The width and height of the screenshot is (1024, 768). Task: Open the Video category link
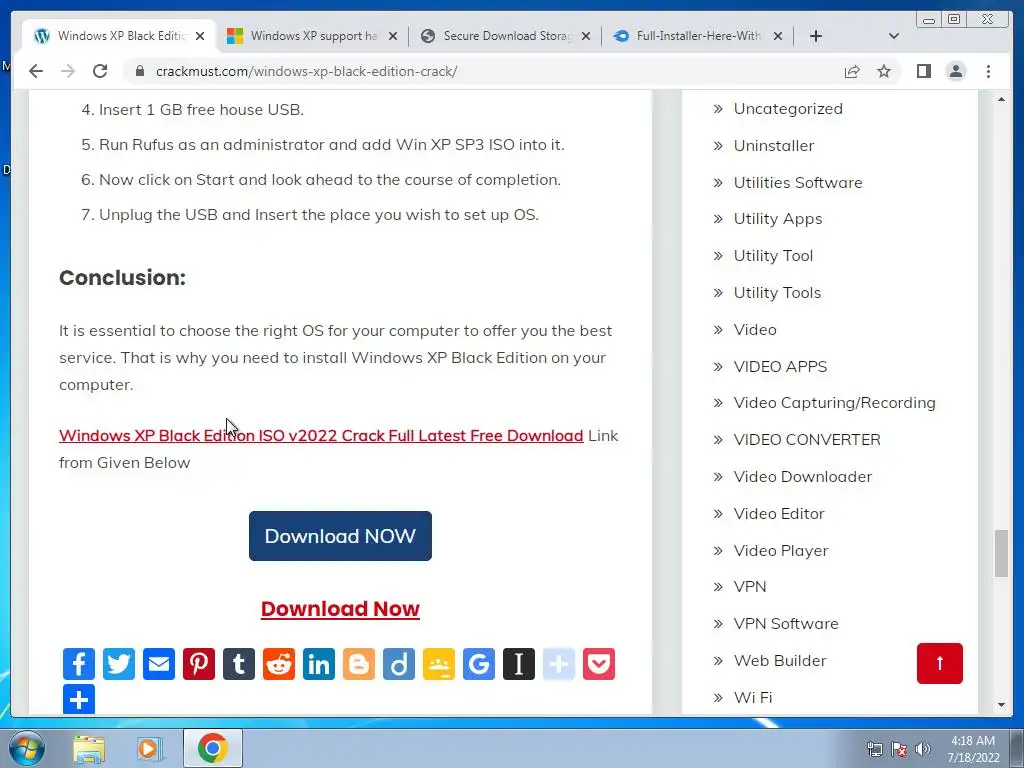point(755,330)
